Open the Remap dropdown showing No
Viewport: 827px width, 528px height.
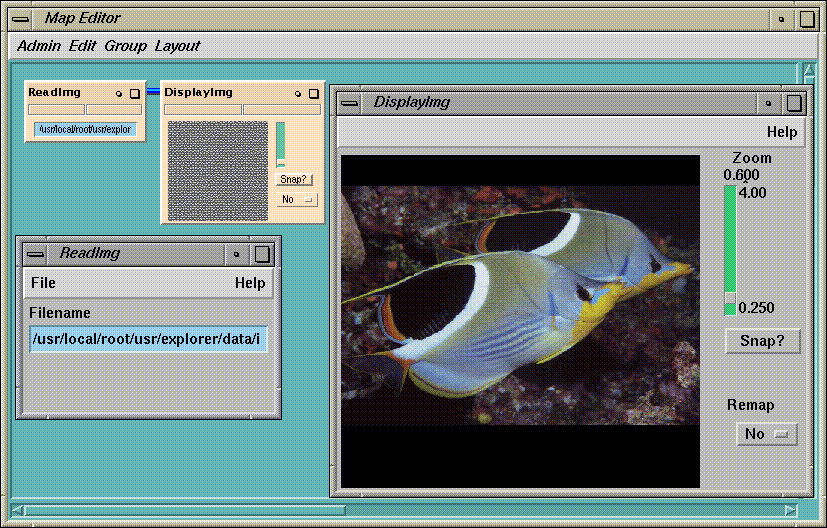pos(766,433)
